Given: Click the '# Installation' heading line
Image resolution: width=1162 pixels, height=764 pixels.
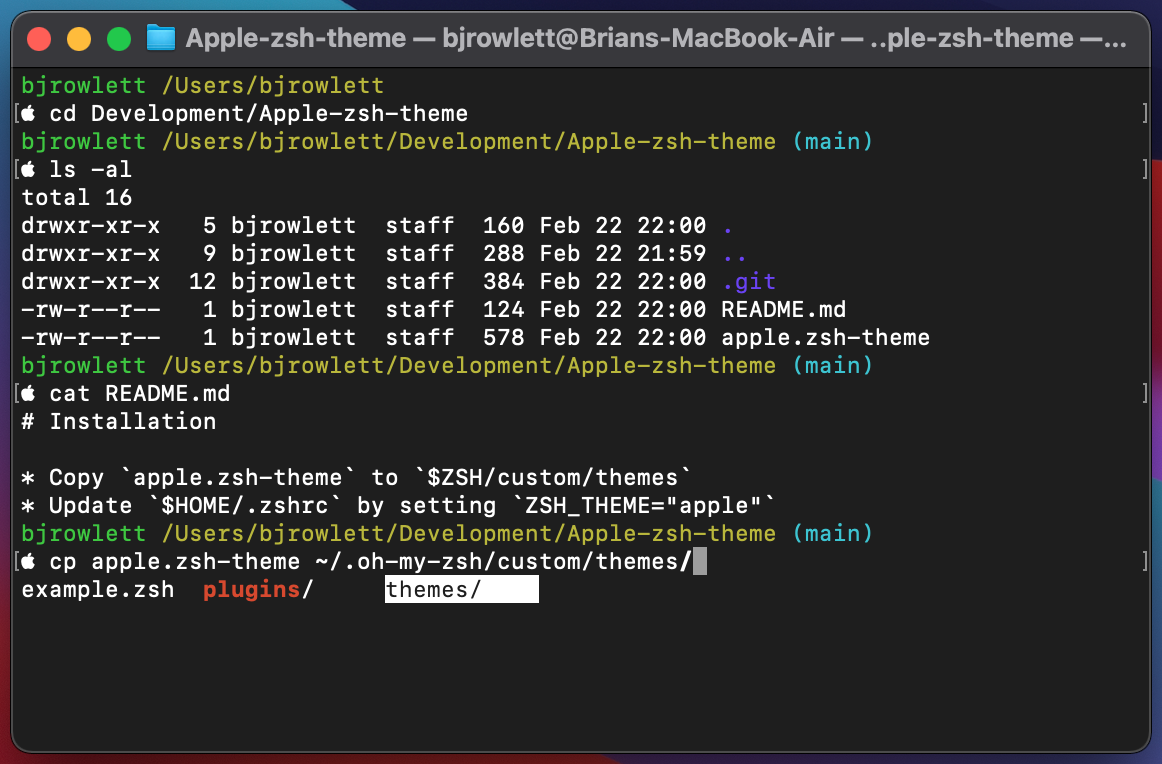Looking at the screenshot, I should tap(119, 422).
